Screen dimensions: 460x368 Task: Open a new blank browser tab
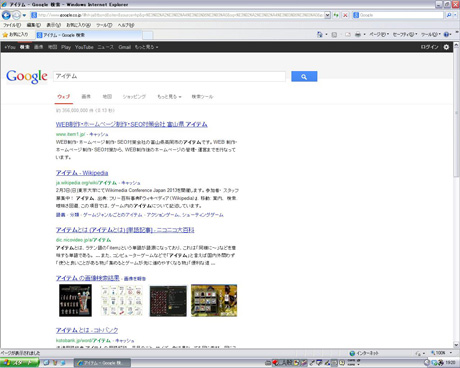(148, 35)
